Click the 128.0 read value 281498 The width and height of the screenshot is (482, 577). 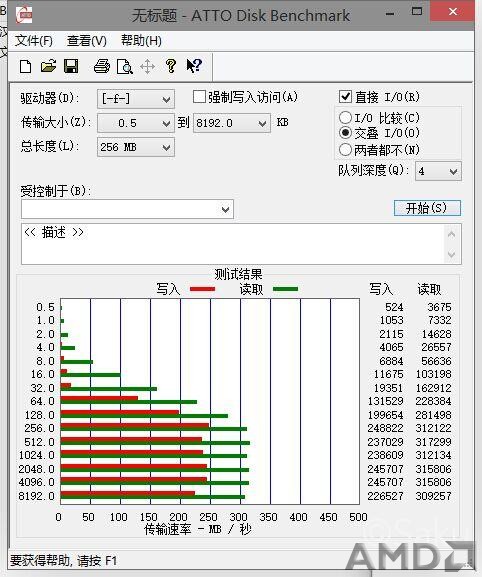point(433,415)
